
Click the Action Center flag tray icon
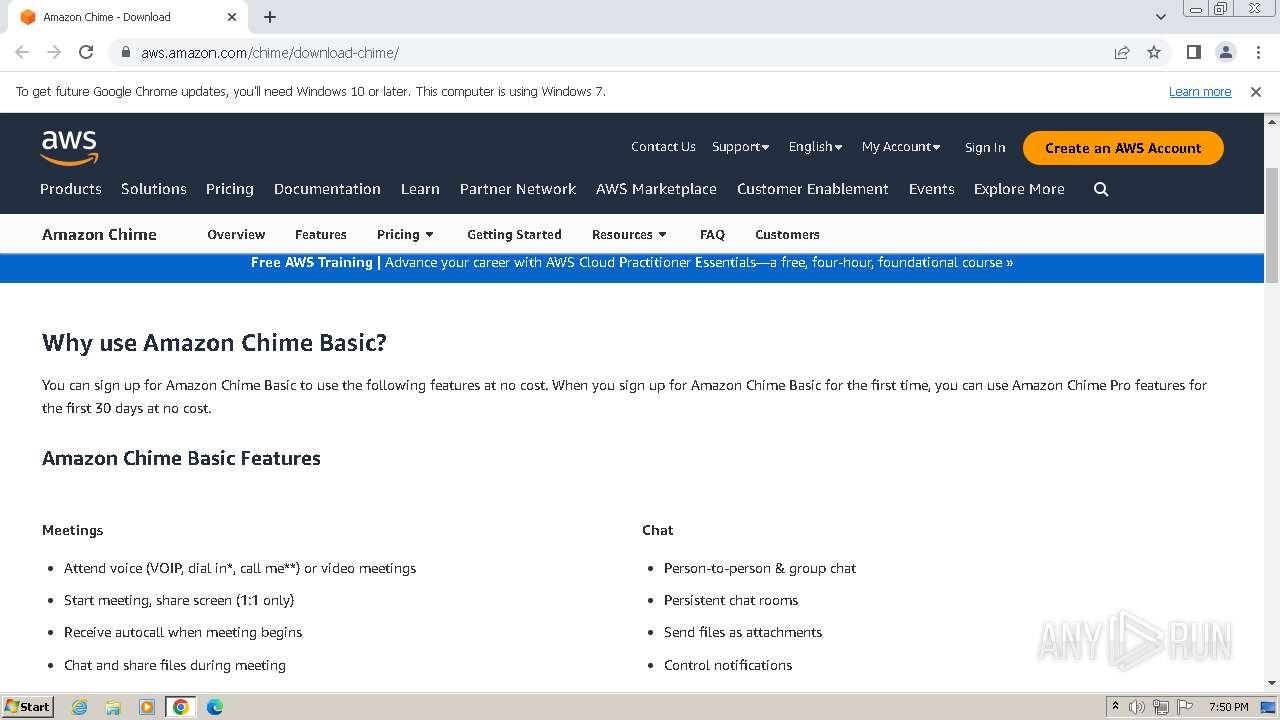coord(1185,707)
